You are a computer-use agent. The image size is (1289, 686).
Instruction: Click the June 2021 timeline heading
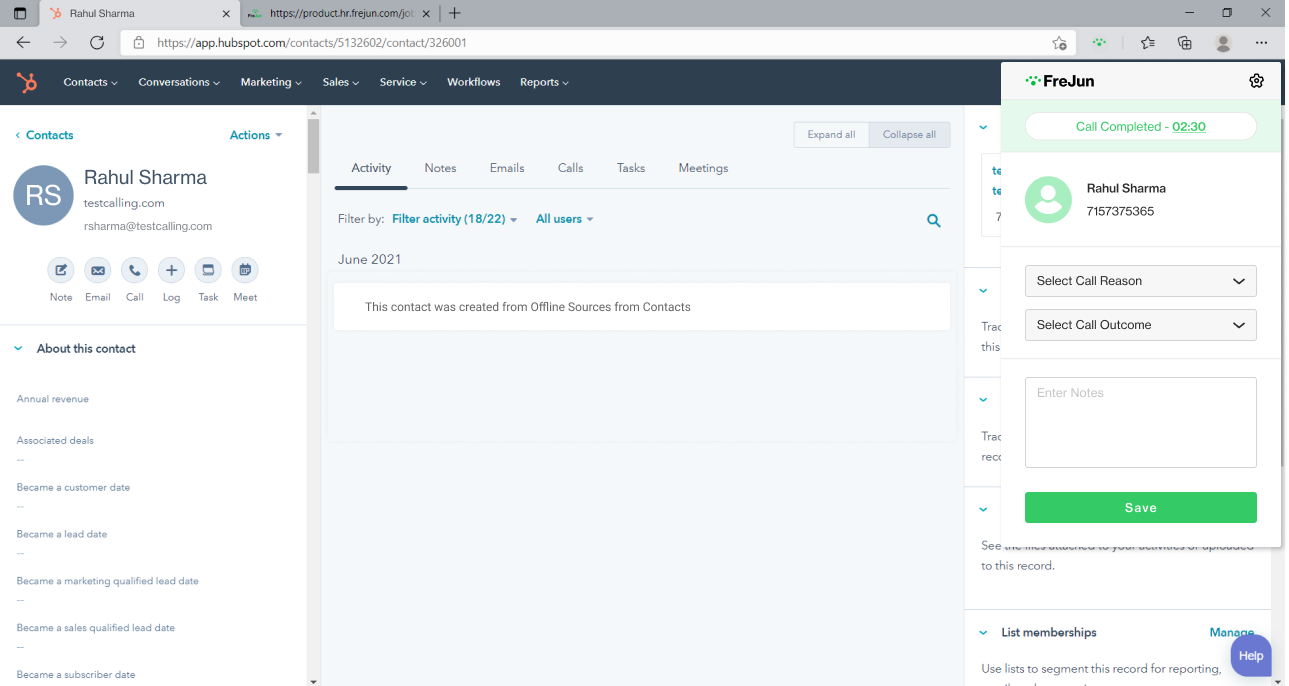tap(370, 259)
